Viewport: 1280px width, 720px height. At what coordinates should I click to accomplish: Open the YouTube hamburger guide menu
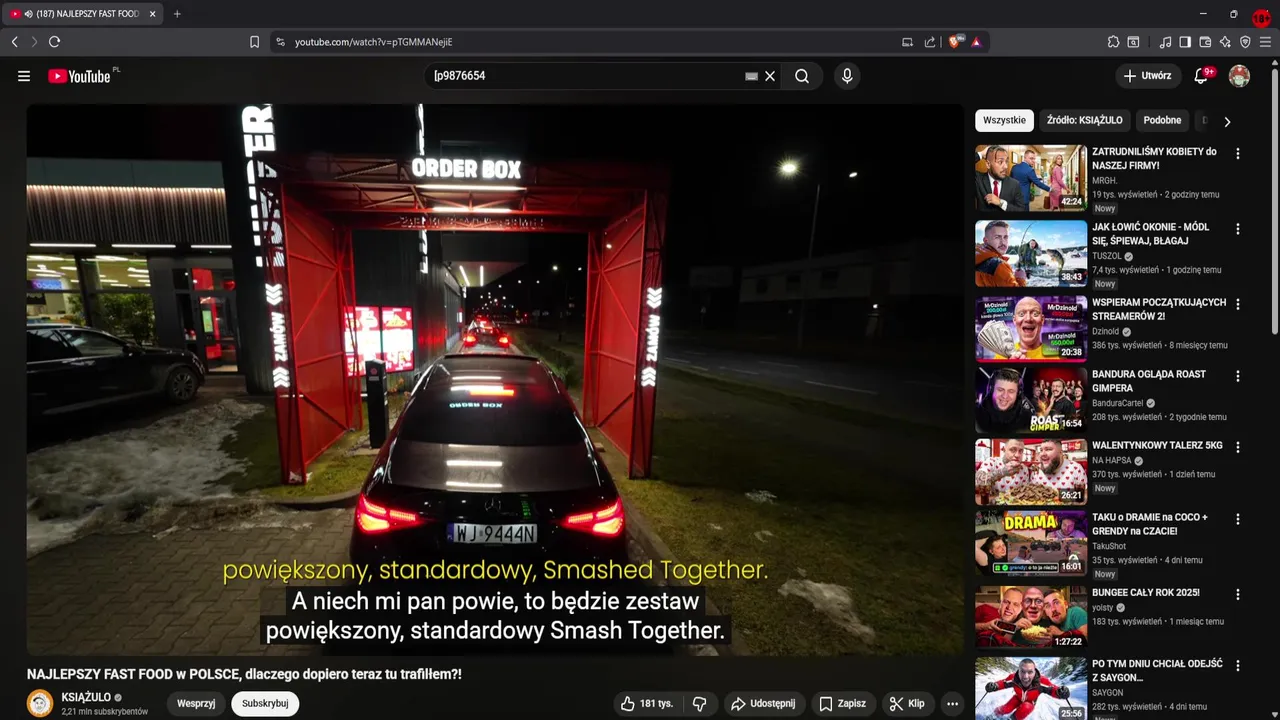24,76
